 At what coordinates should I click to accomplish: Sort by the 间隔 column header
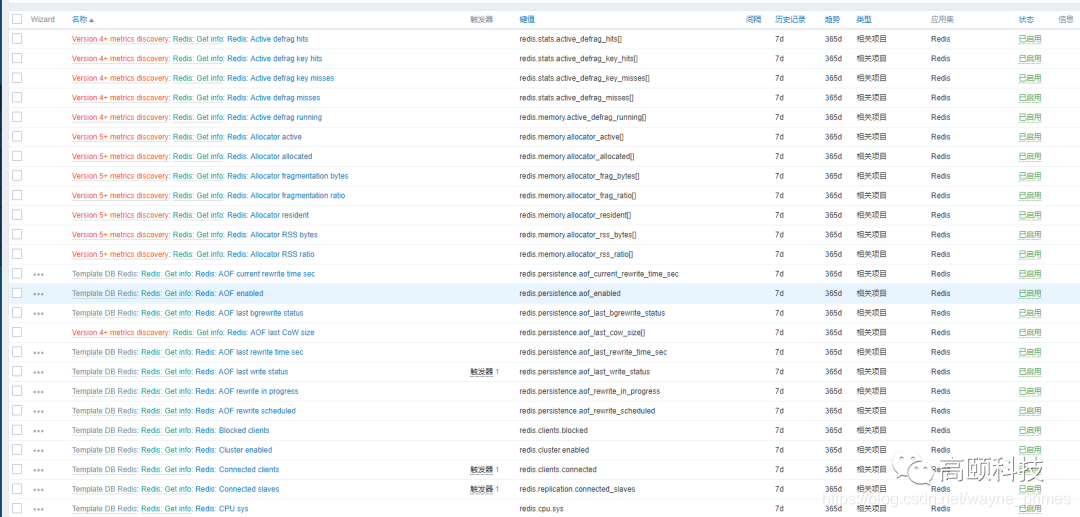click(754, 20)
